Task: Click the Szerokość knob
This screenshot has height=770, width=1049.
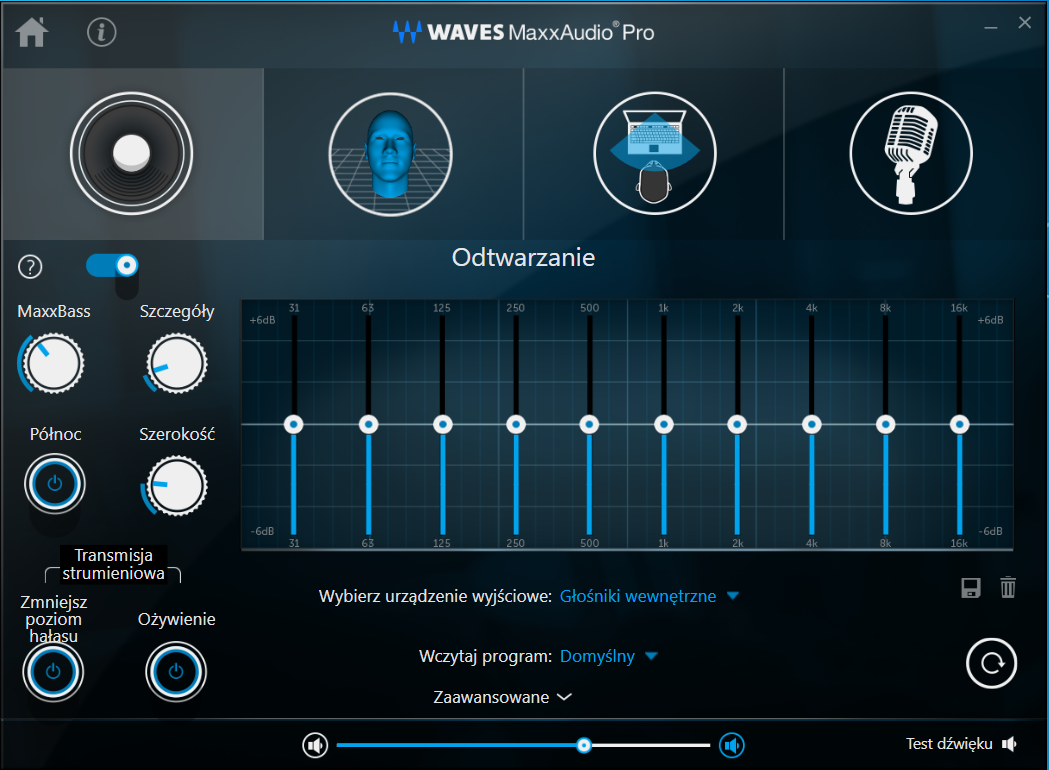Action: pos(177,486)
